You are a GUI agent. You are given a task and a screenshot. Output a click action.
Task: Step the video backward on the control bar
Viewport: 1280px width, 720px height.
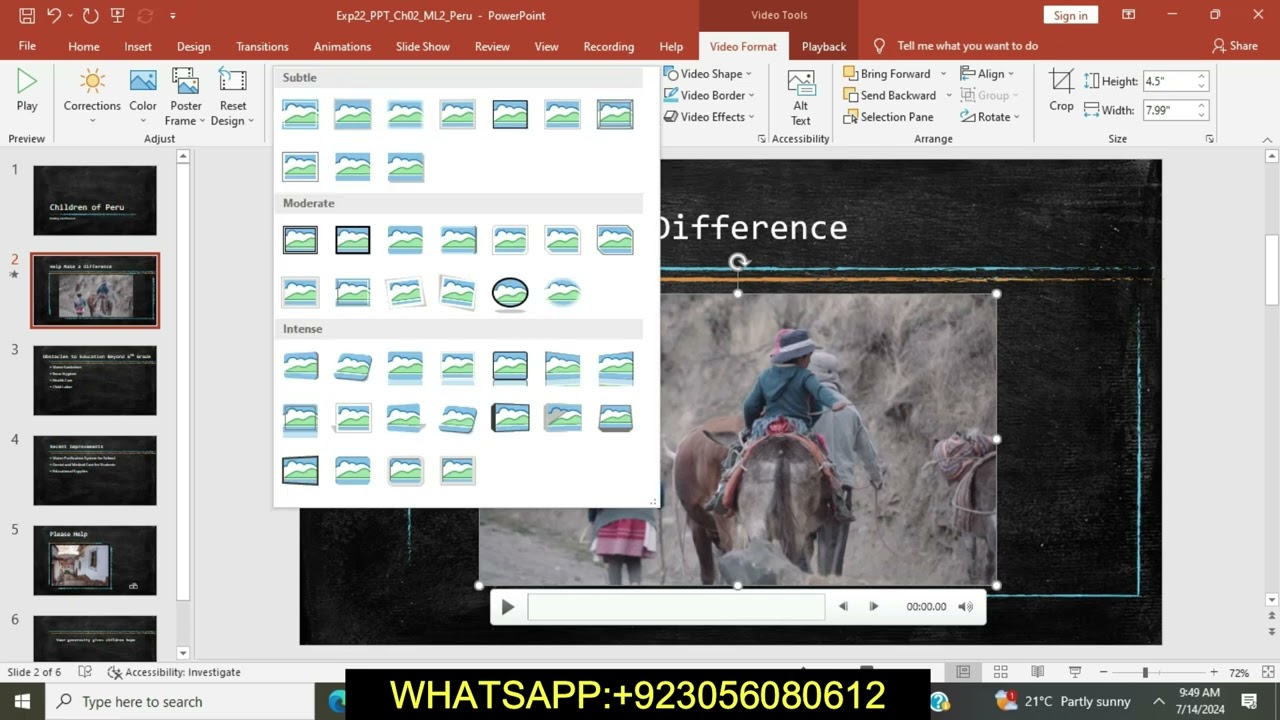843,607
